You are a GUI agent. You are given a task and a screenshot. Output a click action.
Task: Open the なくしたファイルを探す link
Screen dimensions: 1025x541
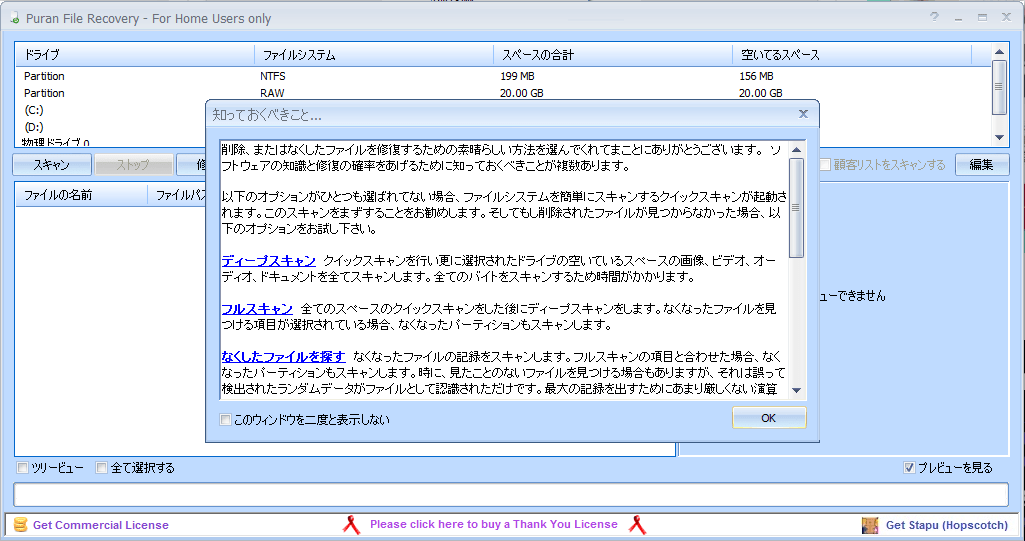tap(283, 357)
